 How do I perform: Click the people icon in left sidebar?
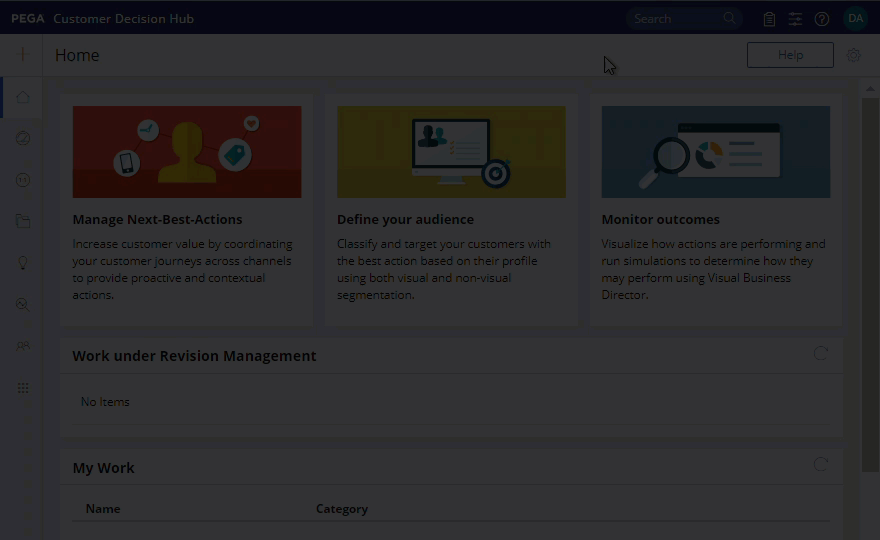click(x=23, y=346)
